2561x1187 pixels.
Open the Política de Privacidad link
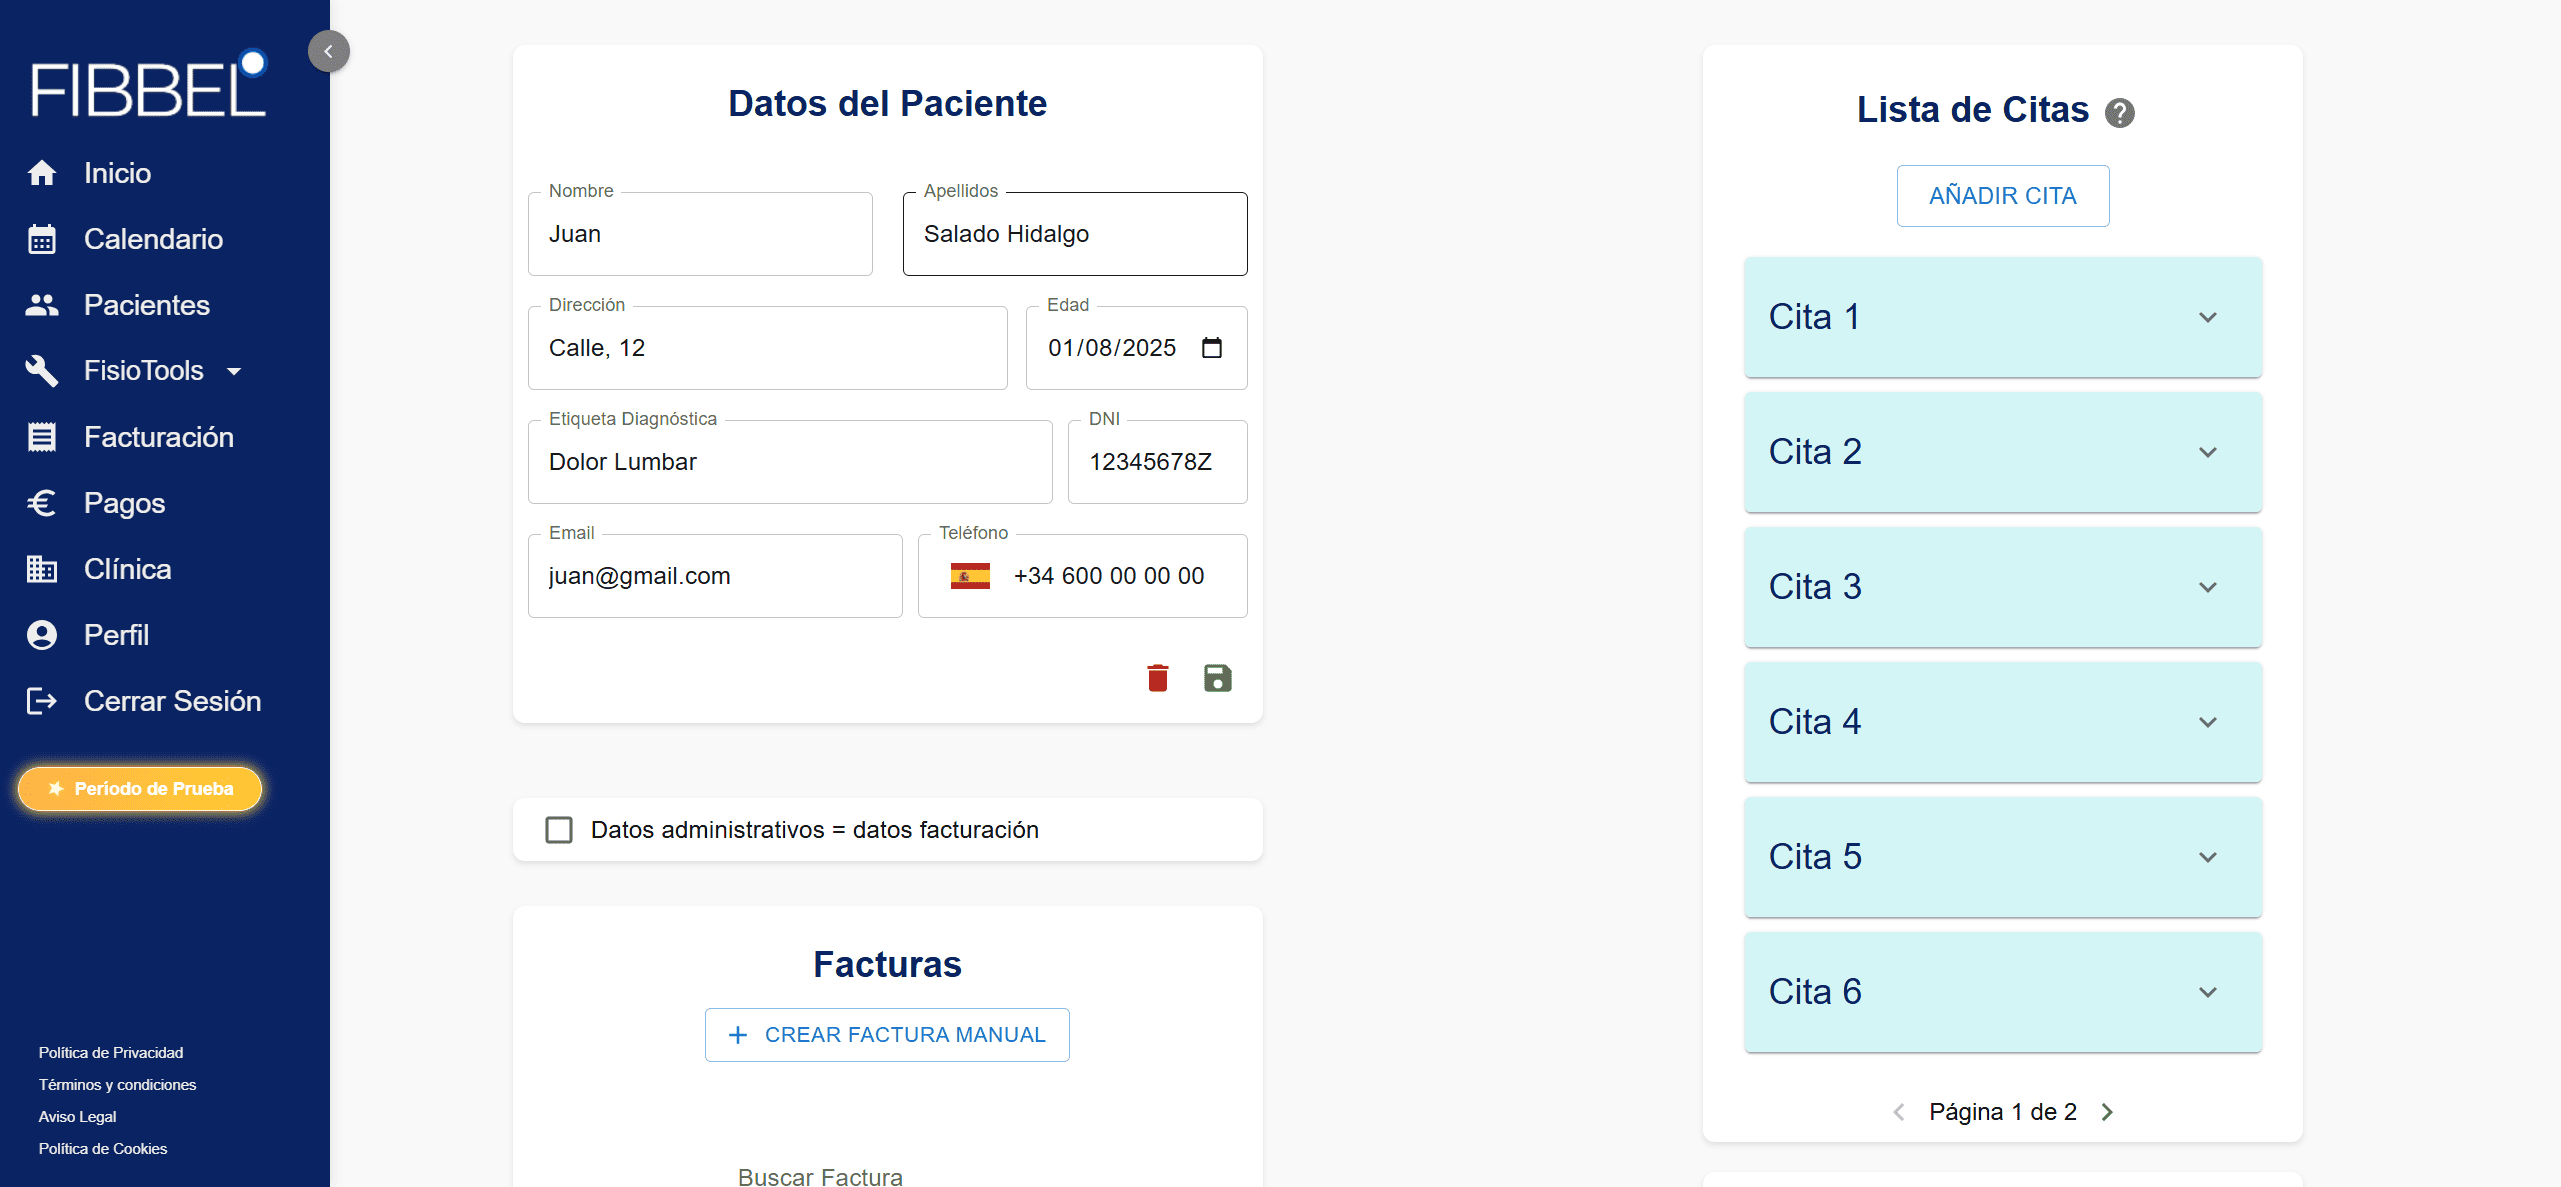(110, 1052)
